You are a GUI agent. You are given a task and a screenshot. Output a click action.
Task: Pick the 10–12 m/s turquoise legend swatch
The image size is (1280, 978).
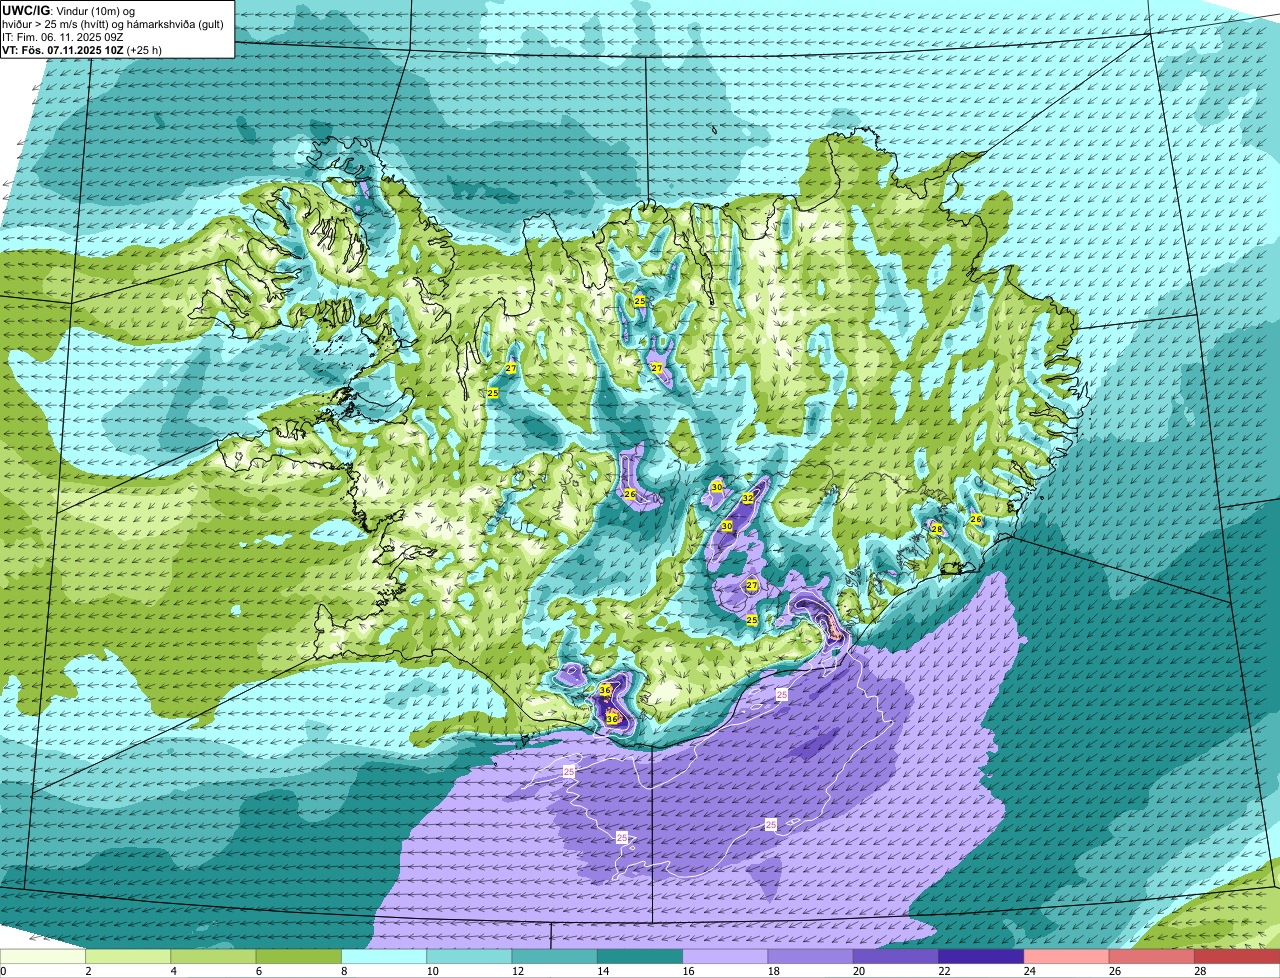coord(469,956)
